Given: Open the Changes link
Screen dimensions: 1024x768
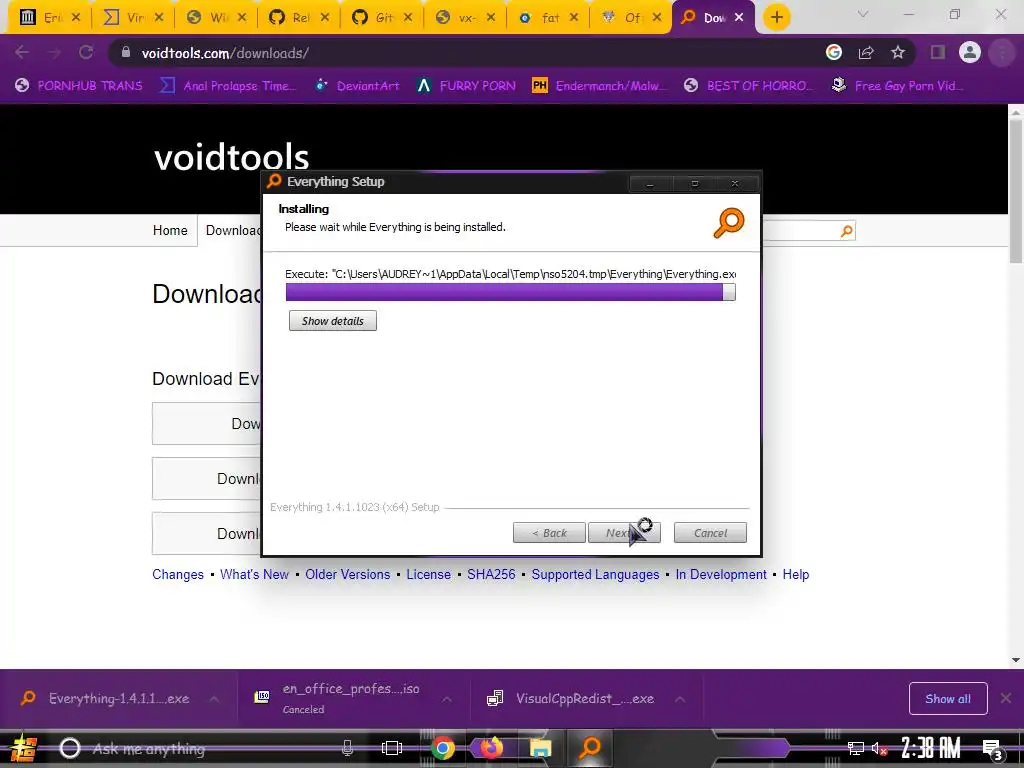Looking at the screenshot, I should click(x=178, y=575).
